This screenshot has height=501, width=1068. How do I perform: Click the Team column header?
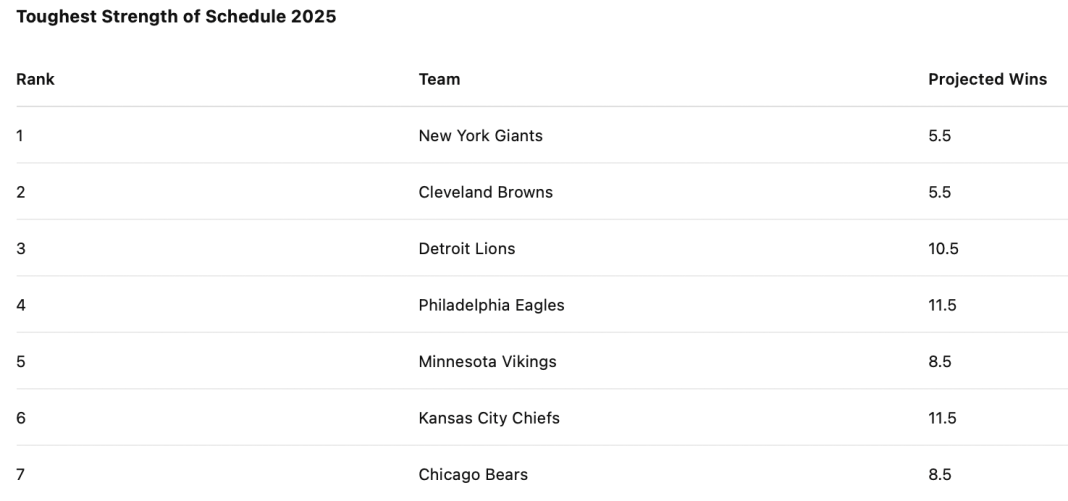tap(439, 79)
